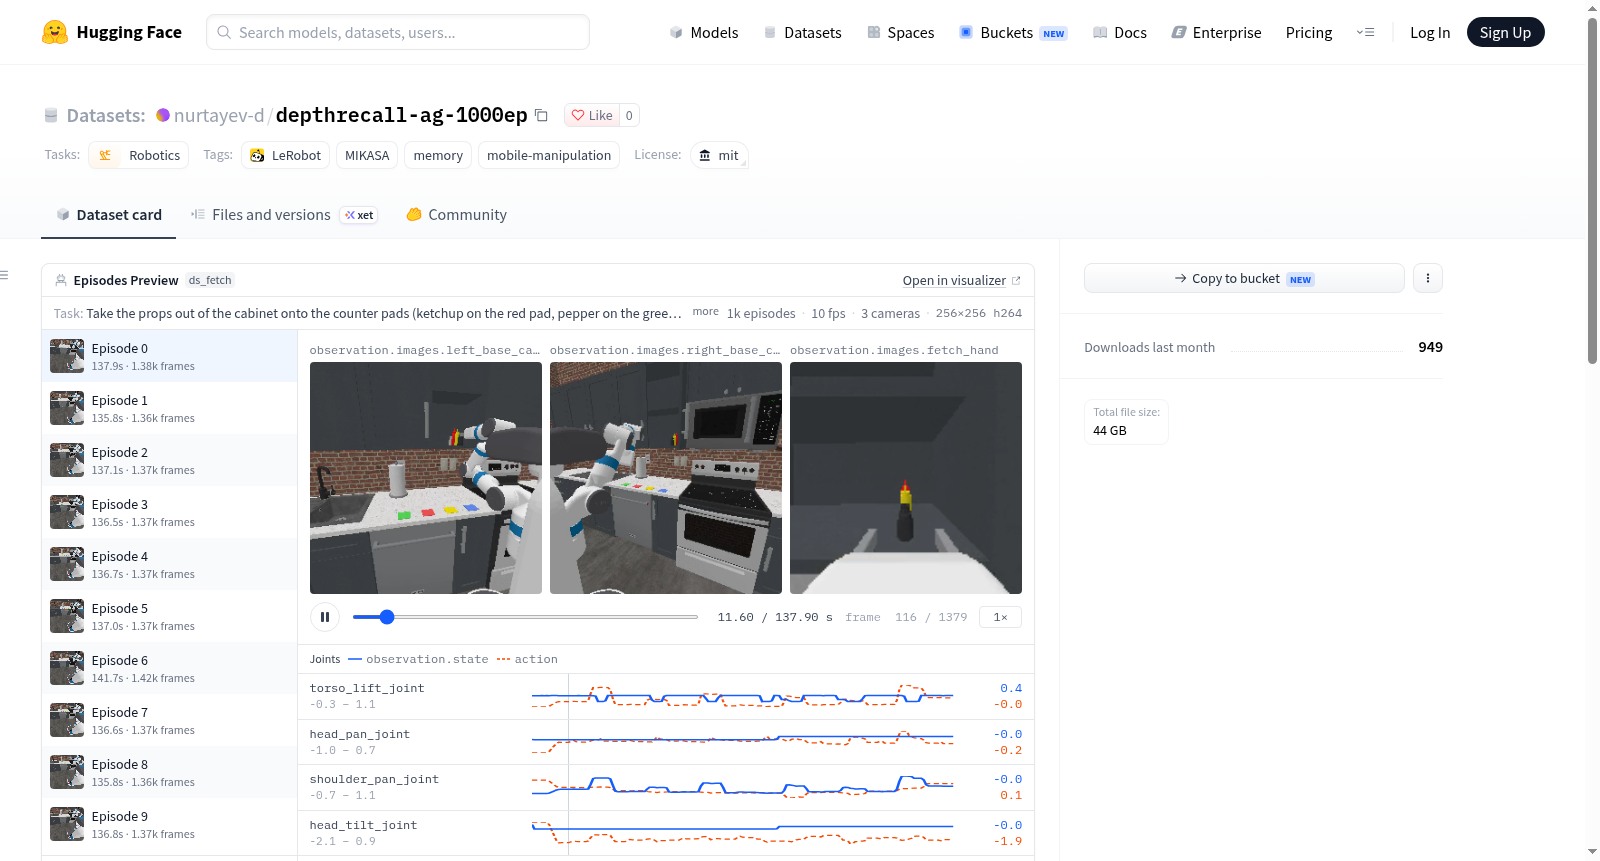Select Episode 7 in the list
Viewport: 1600px width, 861px height.
click(170, 720)
